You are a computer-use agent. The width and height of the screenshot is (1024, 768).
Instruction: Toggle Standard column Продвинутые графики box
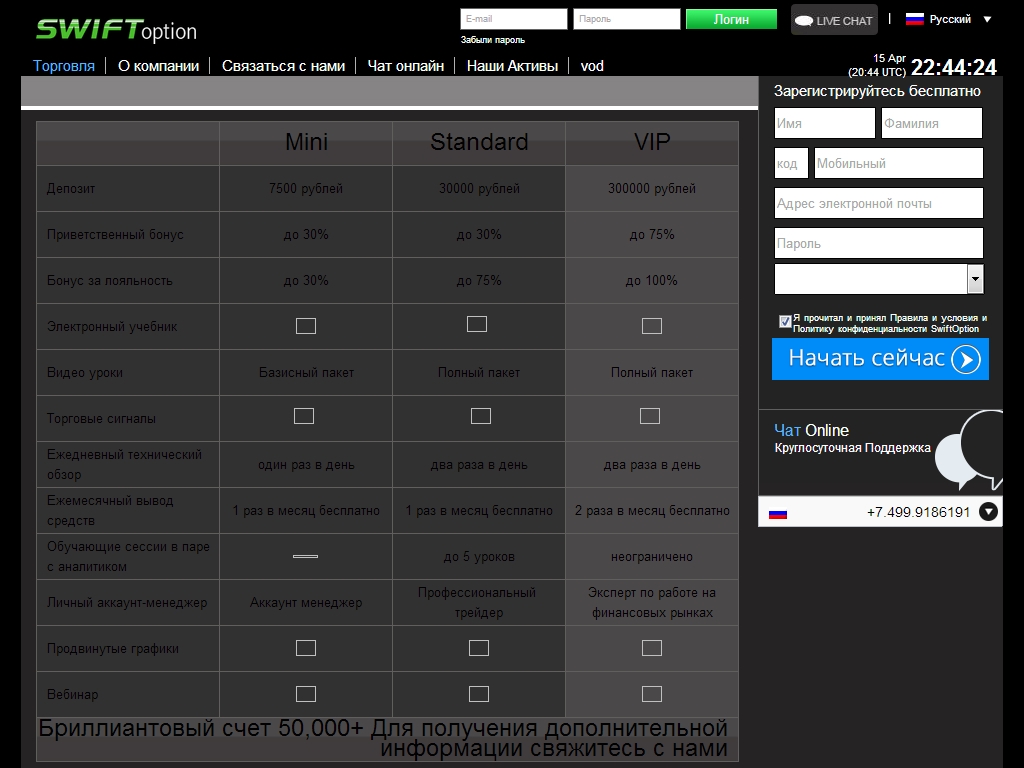point(479,648)
